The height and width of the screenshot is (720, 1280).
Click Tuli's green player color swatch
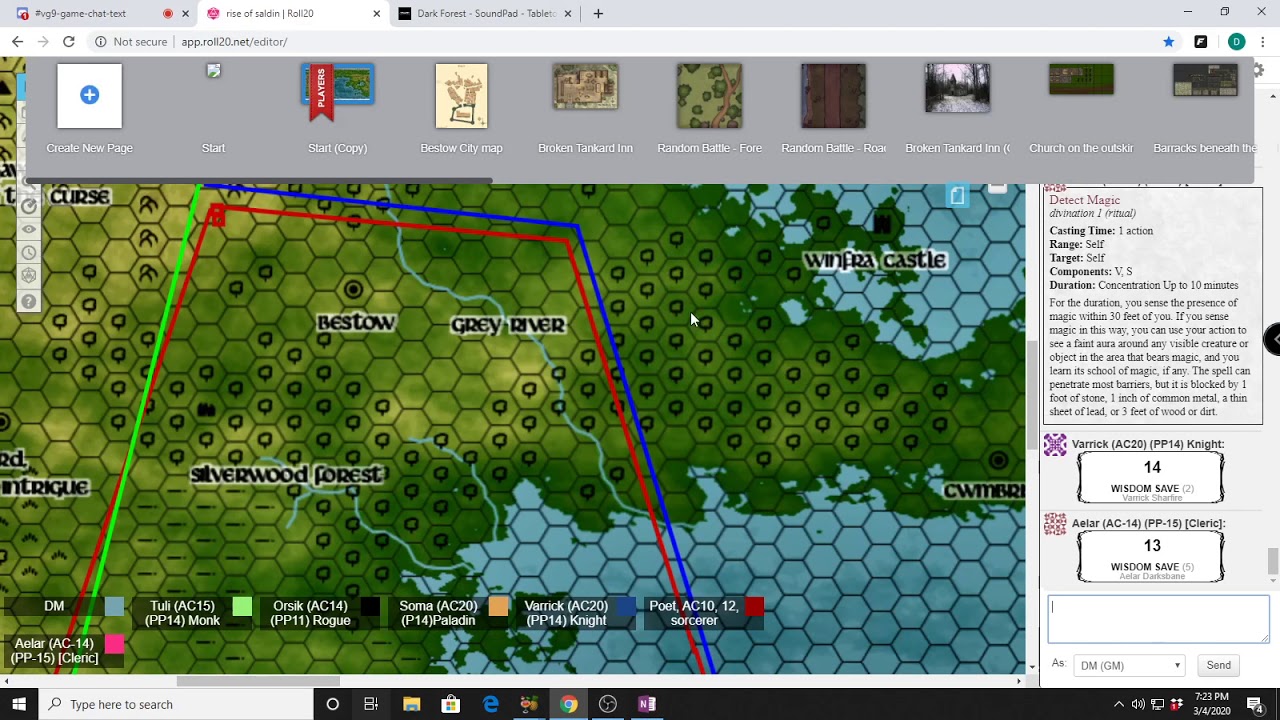click(242, 606)
